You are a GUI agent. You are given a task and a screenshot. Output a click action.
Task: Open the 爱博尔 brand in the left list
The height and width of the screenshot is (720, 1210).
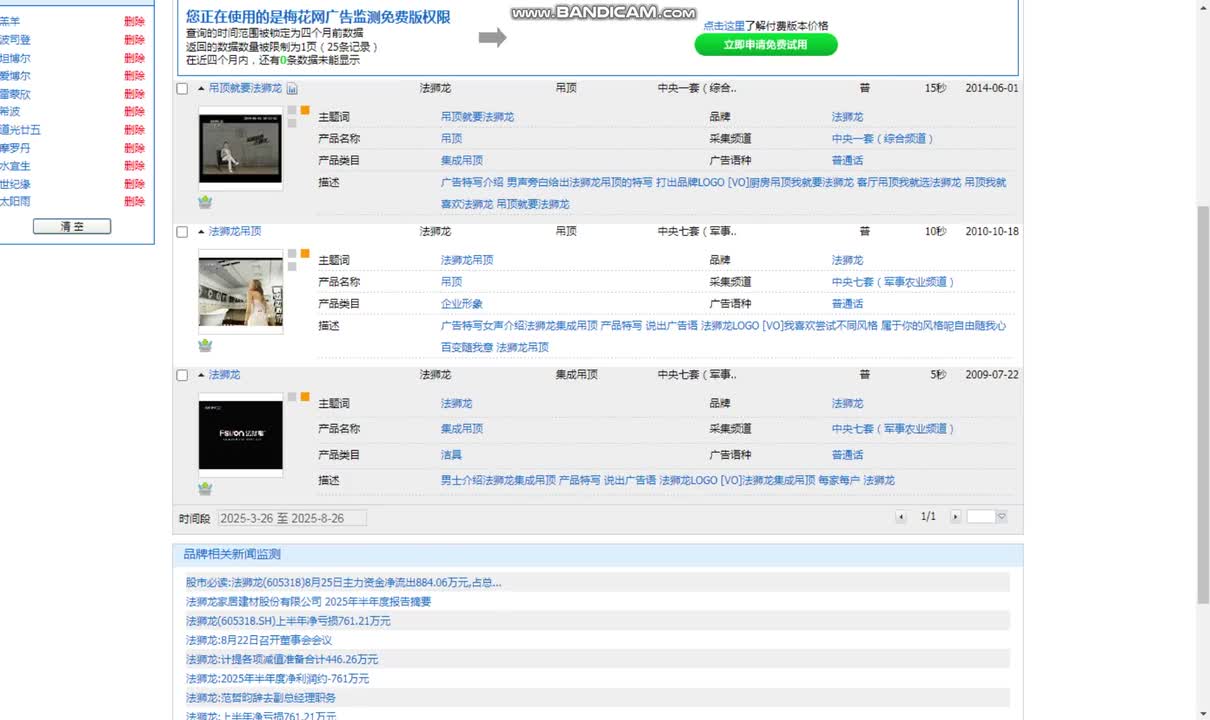pyautogui.click(x=15, y=76)
